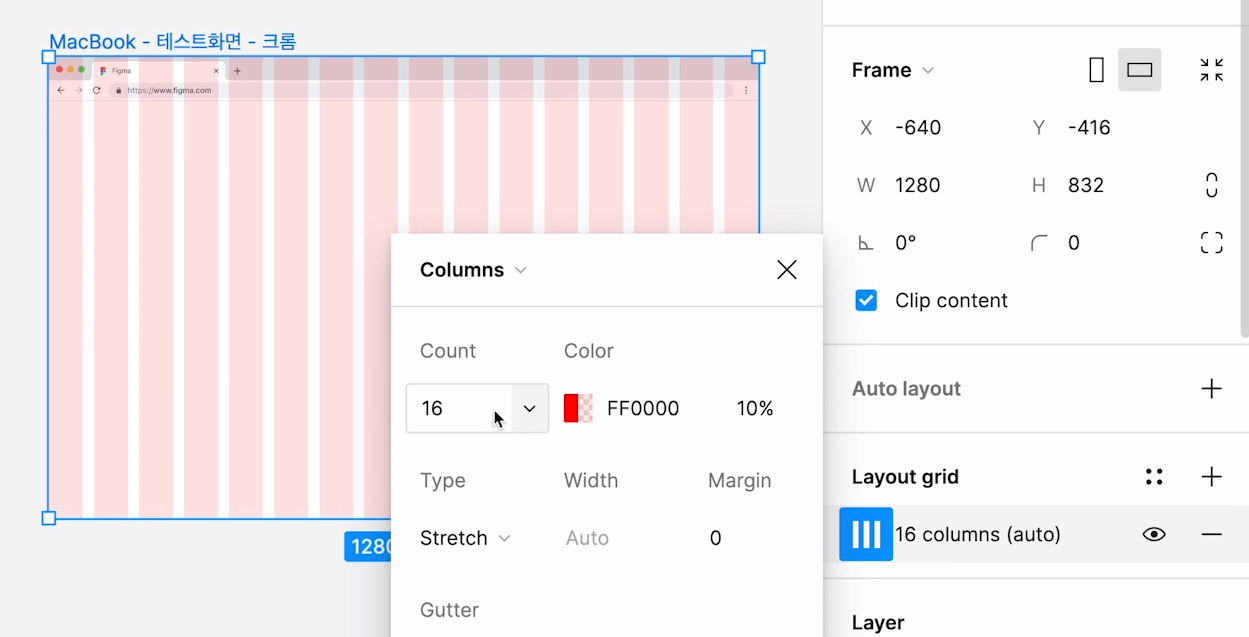Open the Count dropdown arrow
The width and height of the screenshot is (1249, 637).
pyautogui.click(x=530, y=408)
